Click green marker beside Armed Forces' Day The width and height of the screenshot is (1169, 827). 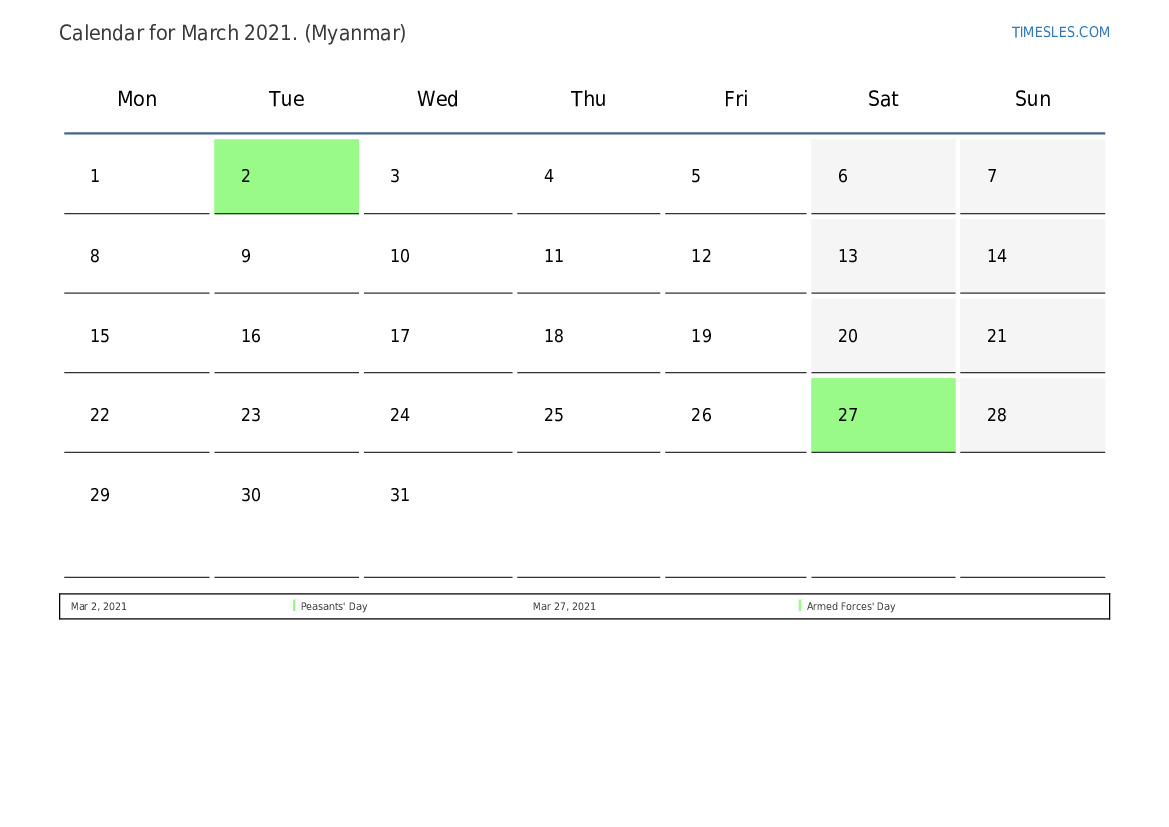pyautogui.click(x=800, y=606)
